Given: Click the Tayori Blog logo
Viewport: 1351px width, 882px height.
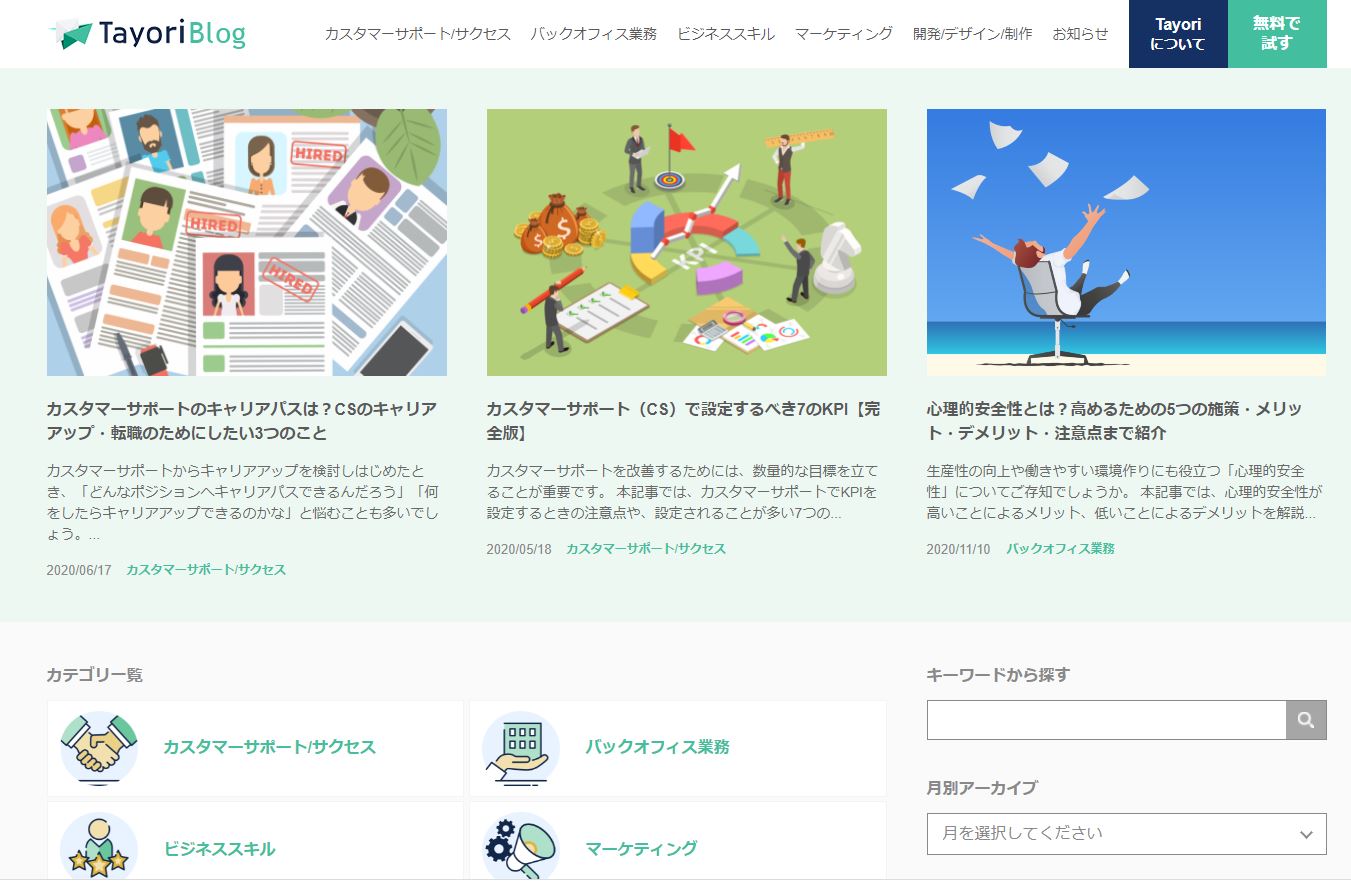Looking at the screenshot, I should click(147, 34).
